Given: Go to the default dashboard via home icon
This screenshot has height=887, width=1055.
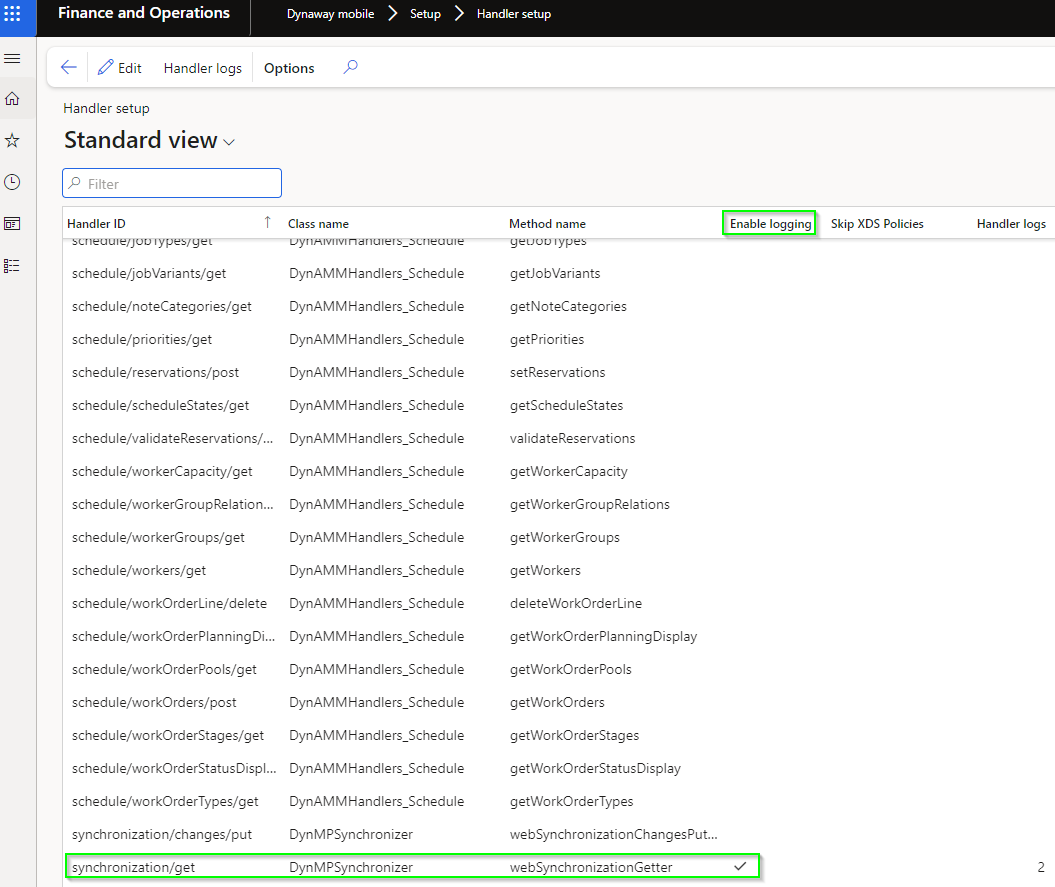Looking at the screenshot, I should click(13, 99).
